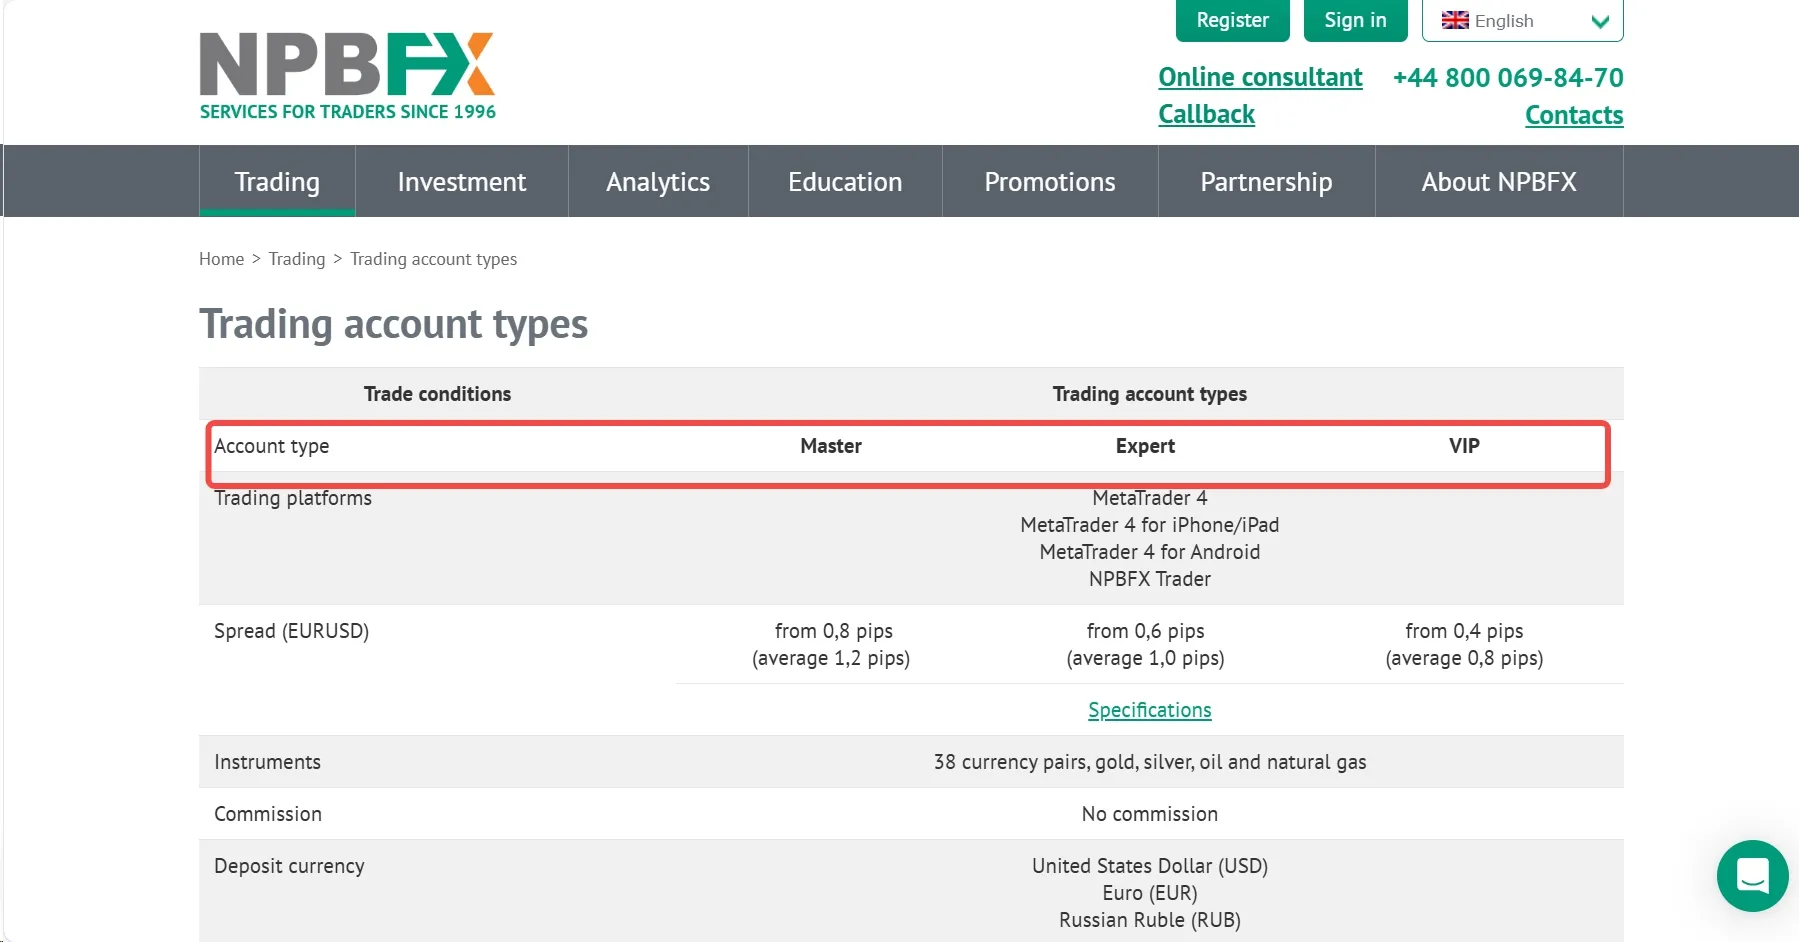Viewport: 1799px width, 942px height.
Task: Click the Trade conditions table header
Action: coord(437,394)
